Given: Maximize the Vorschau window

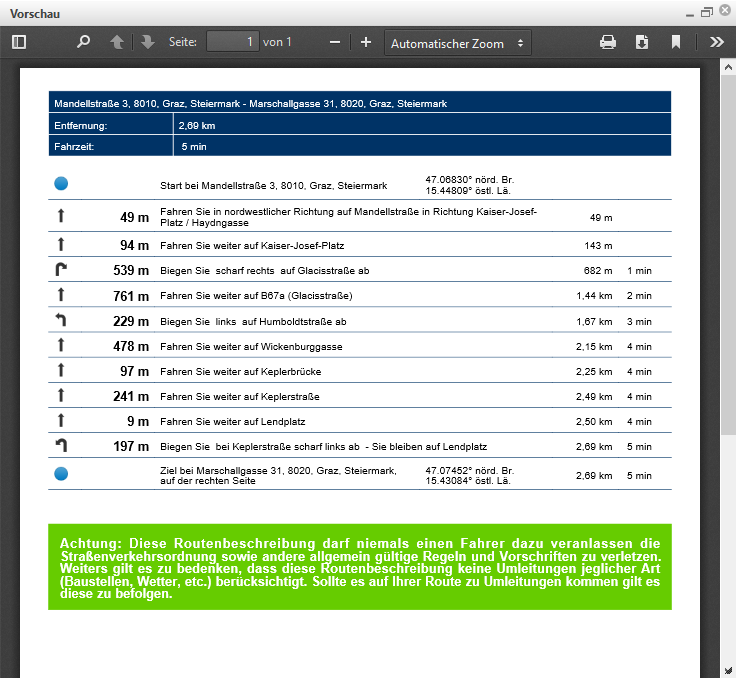Looking at the screenshot, I should tap(706, 12).
